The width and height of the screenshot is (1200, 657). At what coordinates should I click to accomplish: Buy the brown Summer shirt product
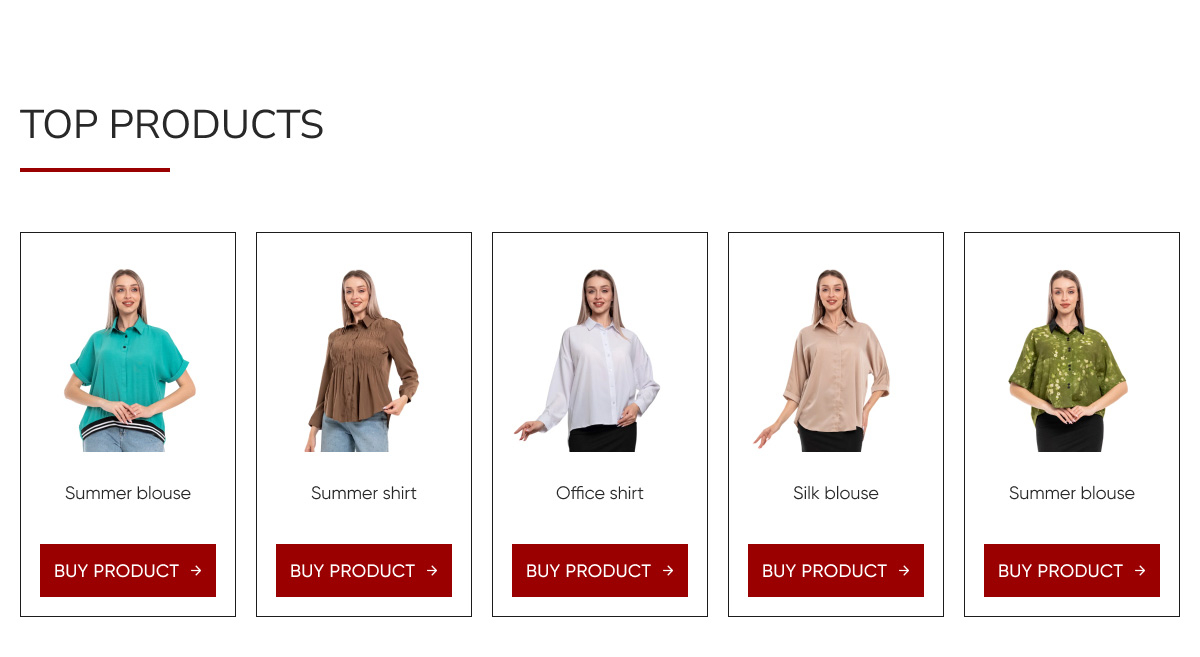click(364, 570)
